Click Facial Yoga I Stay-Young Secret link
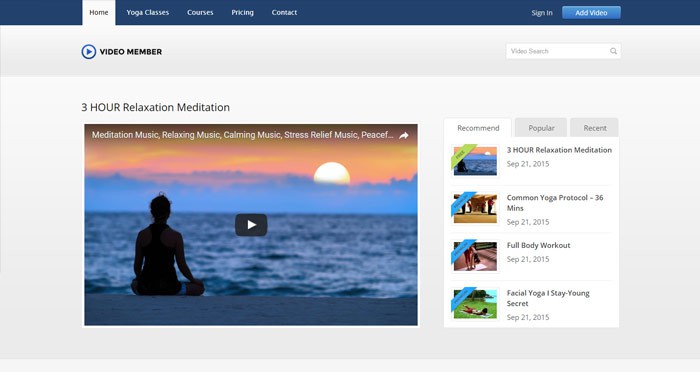This screenshot has height=372, width=700. [548, 298]
